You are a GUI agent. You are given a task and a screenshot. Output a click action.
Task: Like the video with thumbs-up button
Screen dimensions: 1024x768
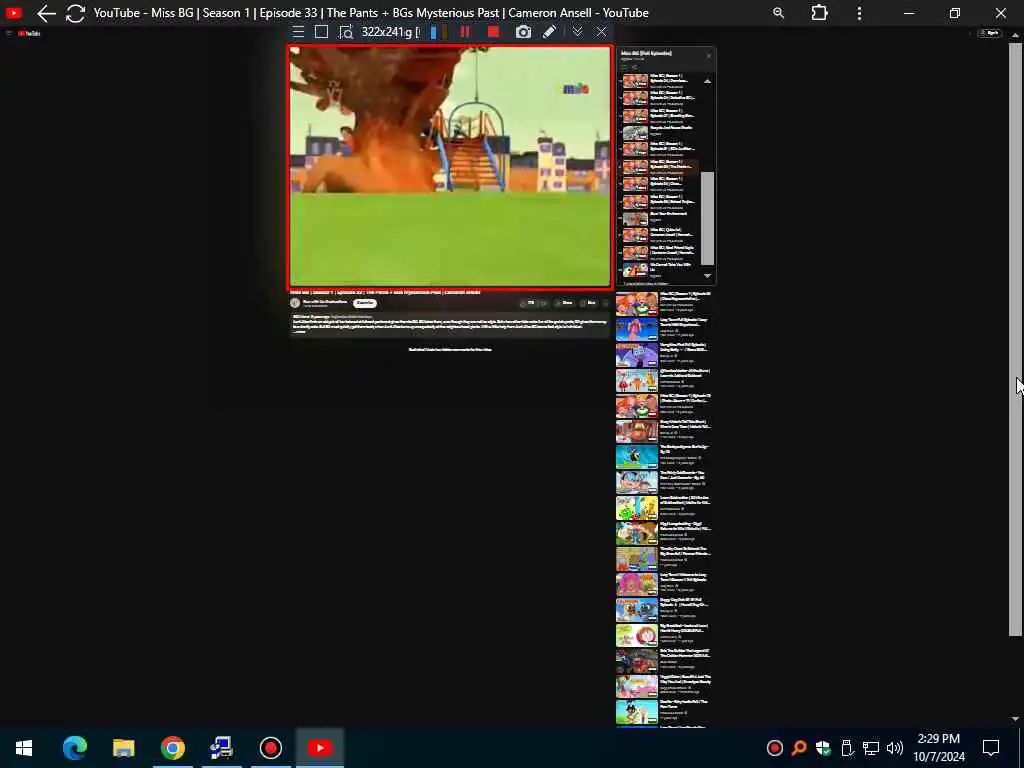[x=528, y=303]
